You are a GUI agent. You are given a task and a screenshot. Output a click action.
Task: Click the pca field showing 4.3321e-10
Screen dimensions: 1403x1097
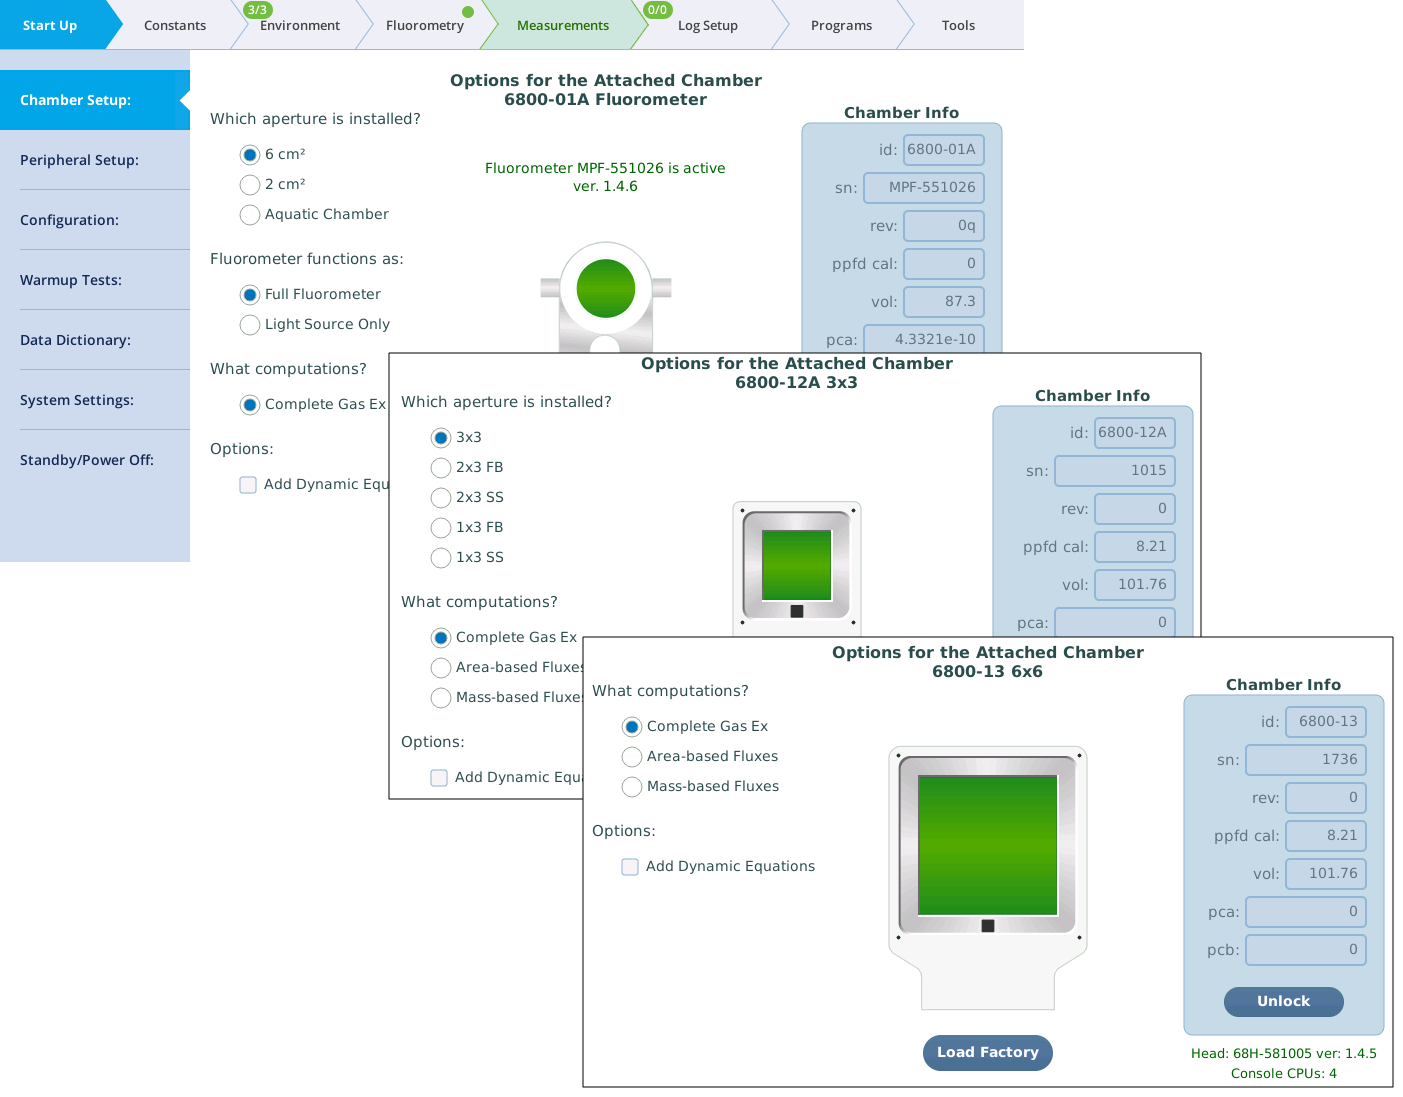coord(924,339)
